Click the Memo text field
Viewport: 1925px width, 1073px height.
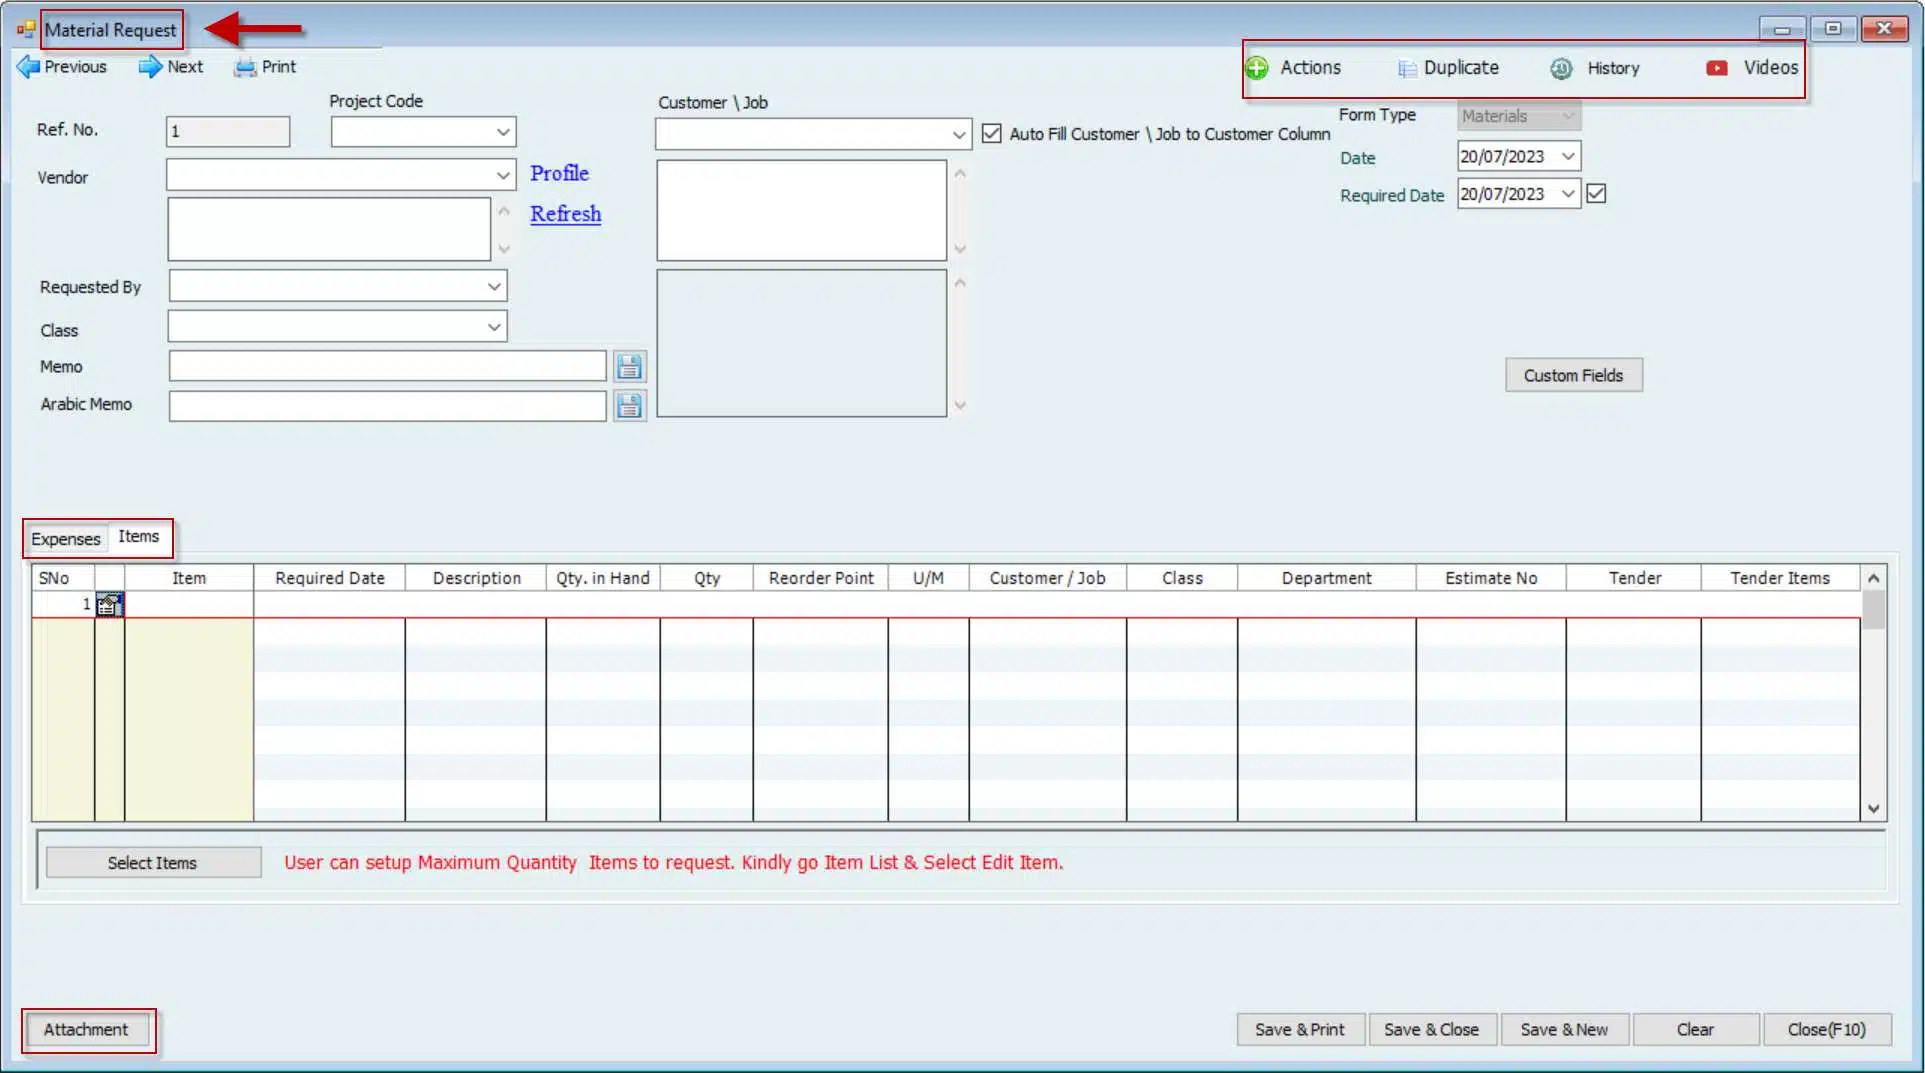coord(387,366)
